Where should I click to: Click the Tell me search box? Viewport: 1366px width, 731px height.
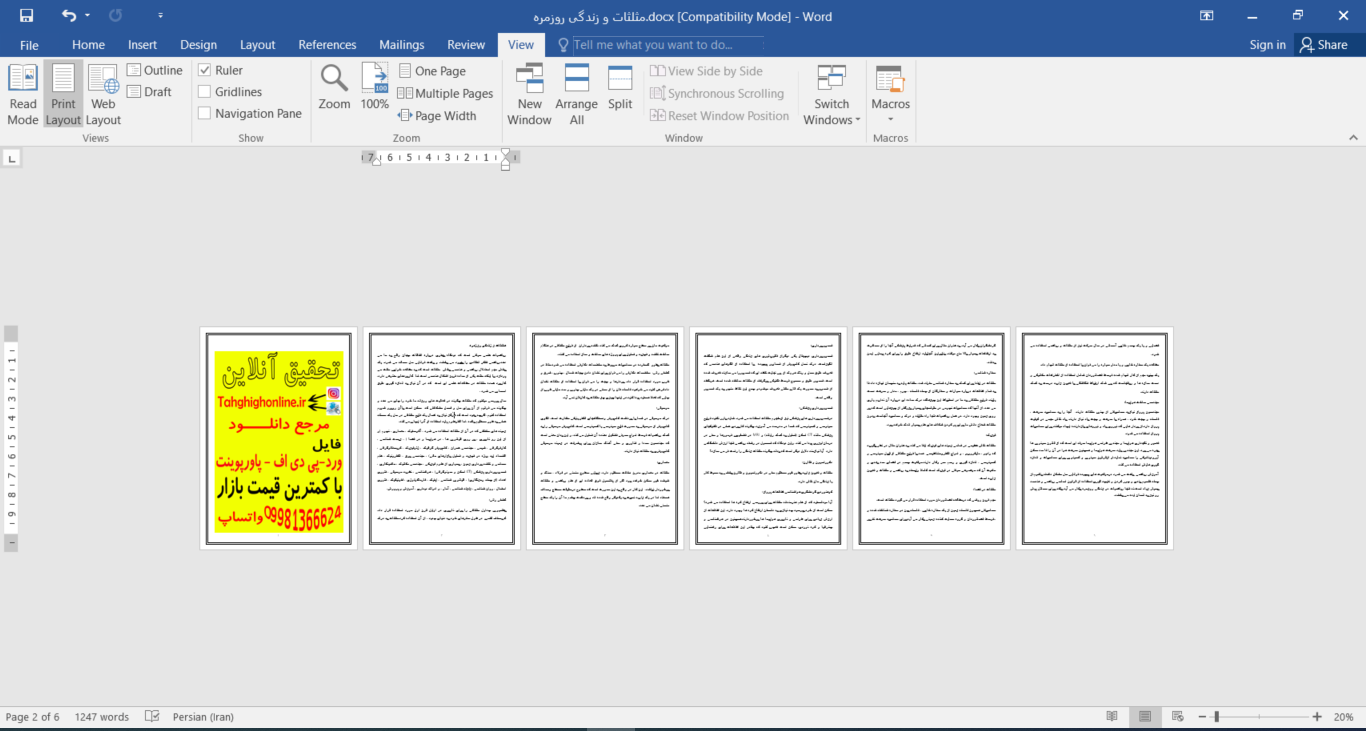point(660,45)
